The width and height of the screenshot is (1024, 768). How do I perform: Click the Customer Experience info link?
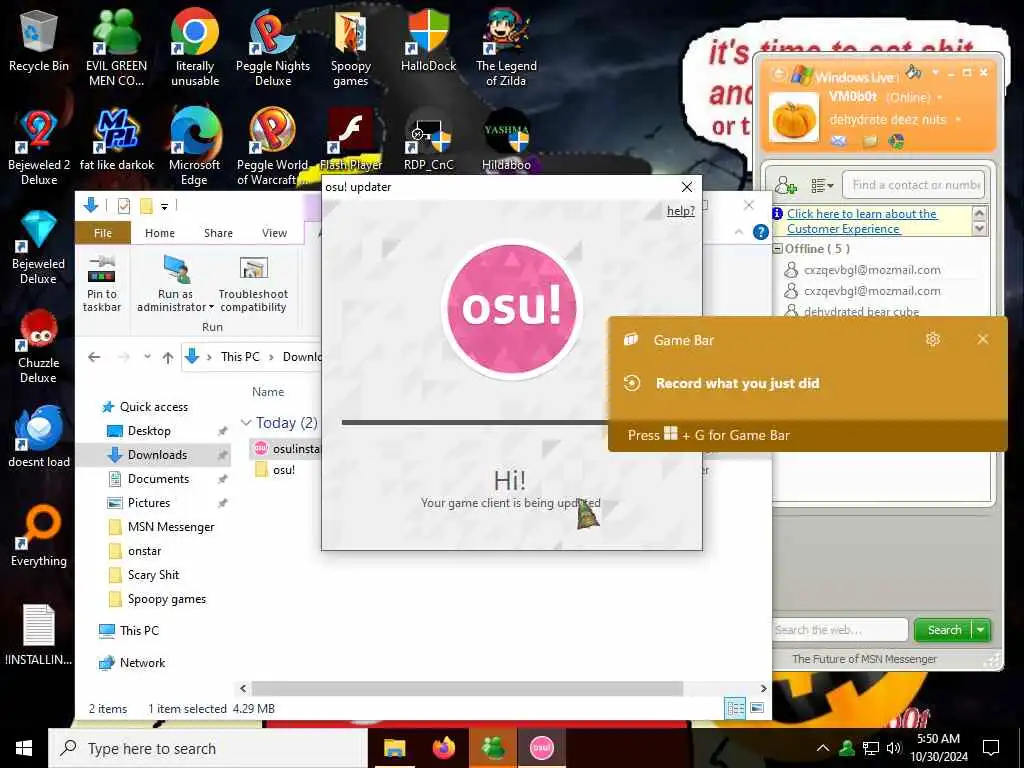point(862,221)
